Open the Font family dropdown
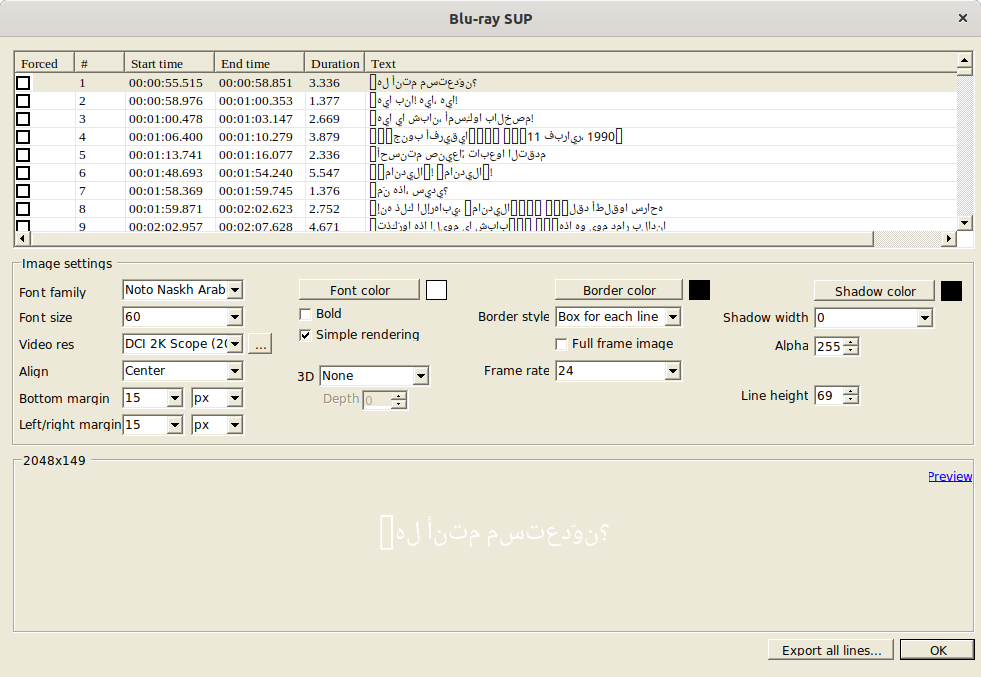981x677 pixels. point(234,290)
